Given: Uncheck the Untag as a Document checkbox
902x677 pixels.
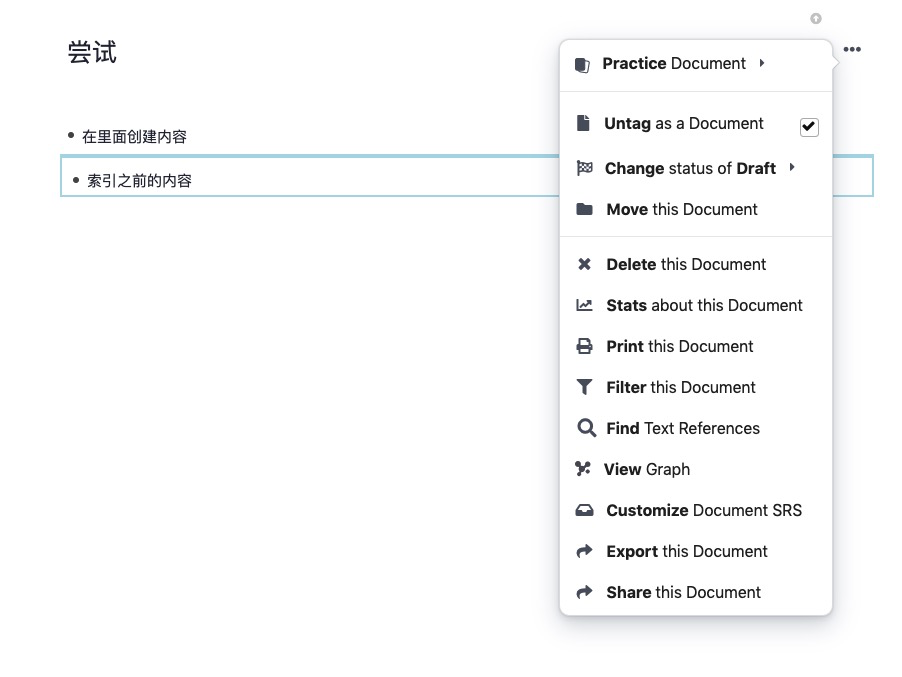Looking at the screenshot, I should click(x=809, y=126).
